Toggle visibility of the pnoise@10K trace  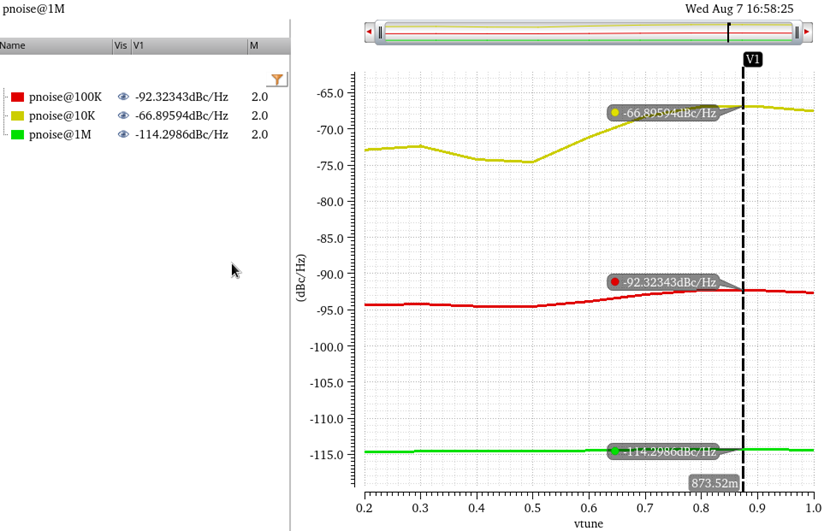click(124, 116)
